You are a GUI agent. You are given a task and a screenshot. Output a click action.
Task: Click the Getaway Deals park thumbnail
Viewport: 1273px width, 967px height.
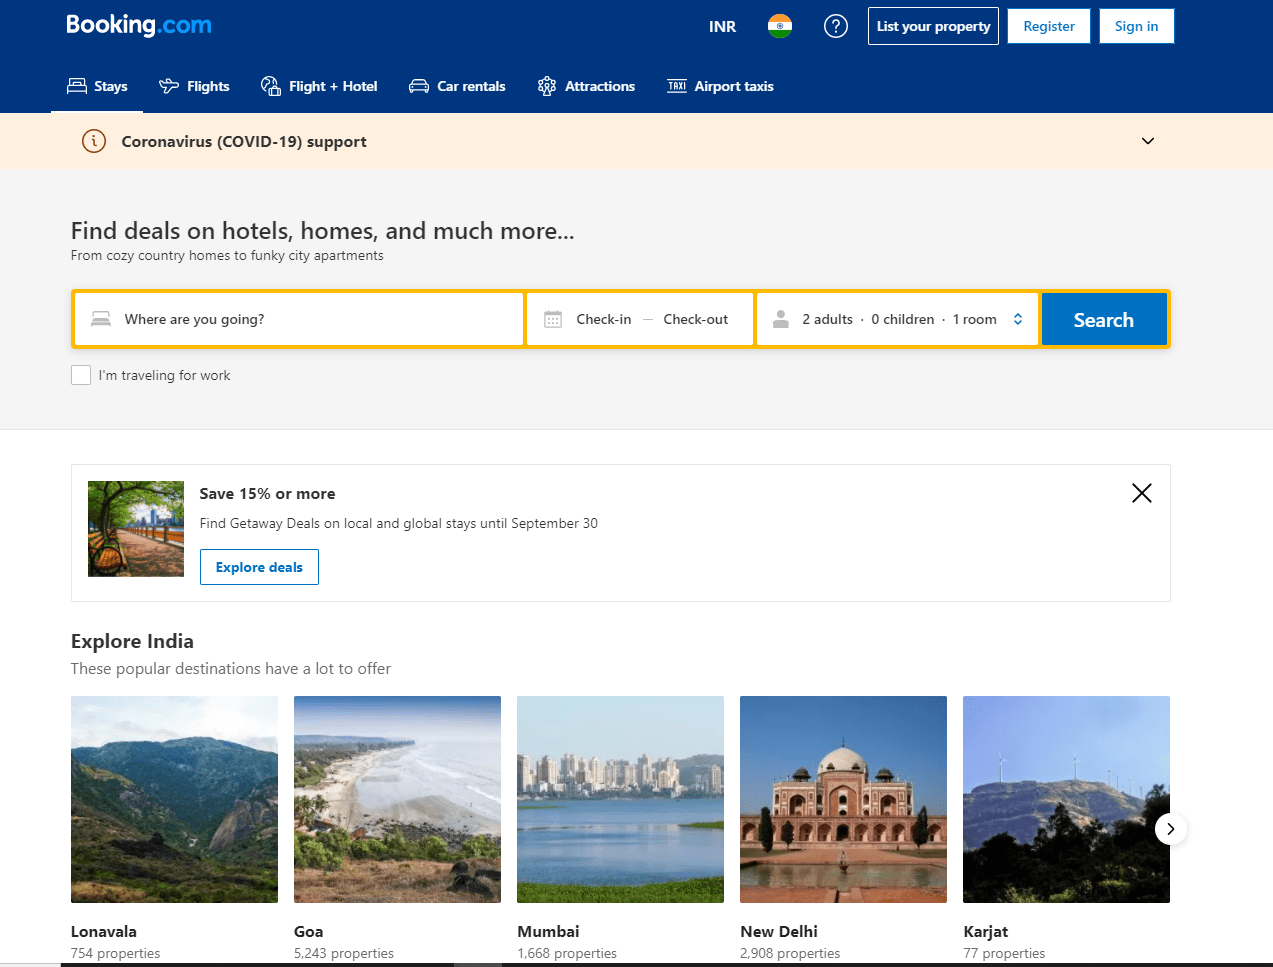pos(136,529)
